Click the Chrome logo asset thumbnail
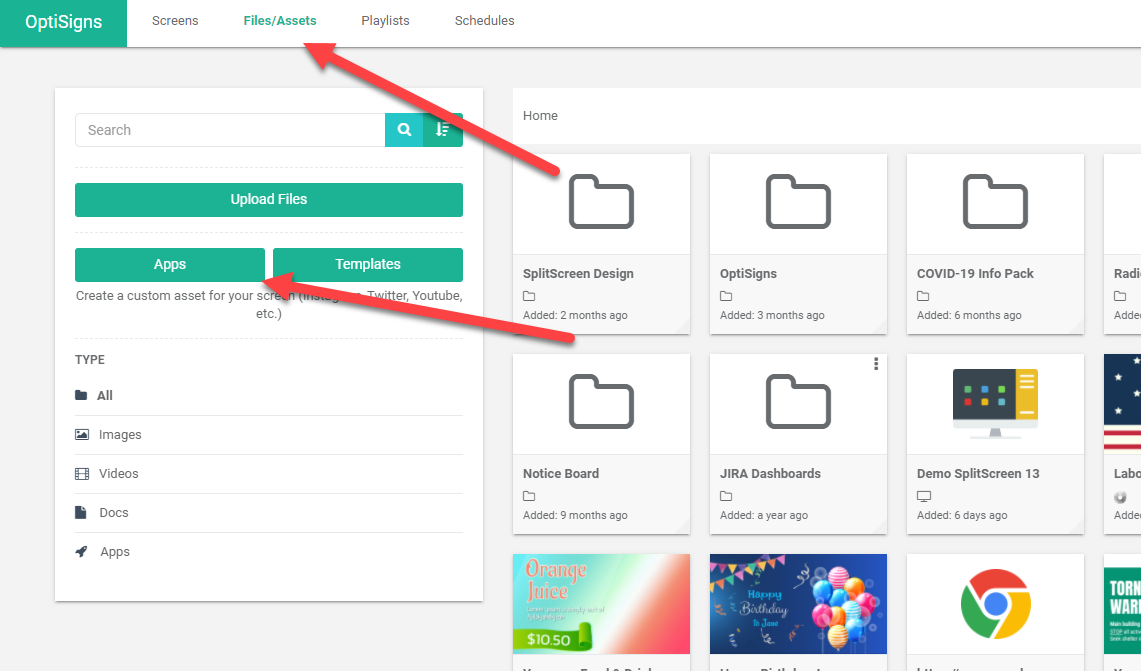Screen dimensions: 1141x671 click(x=995, y=603)
